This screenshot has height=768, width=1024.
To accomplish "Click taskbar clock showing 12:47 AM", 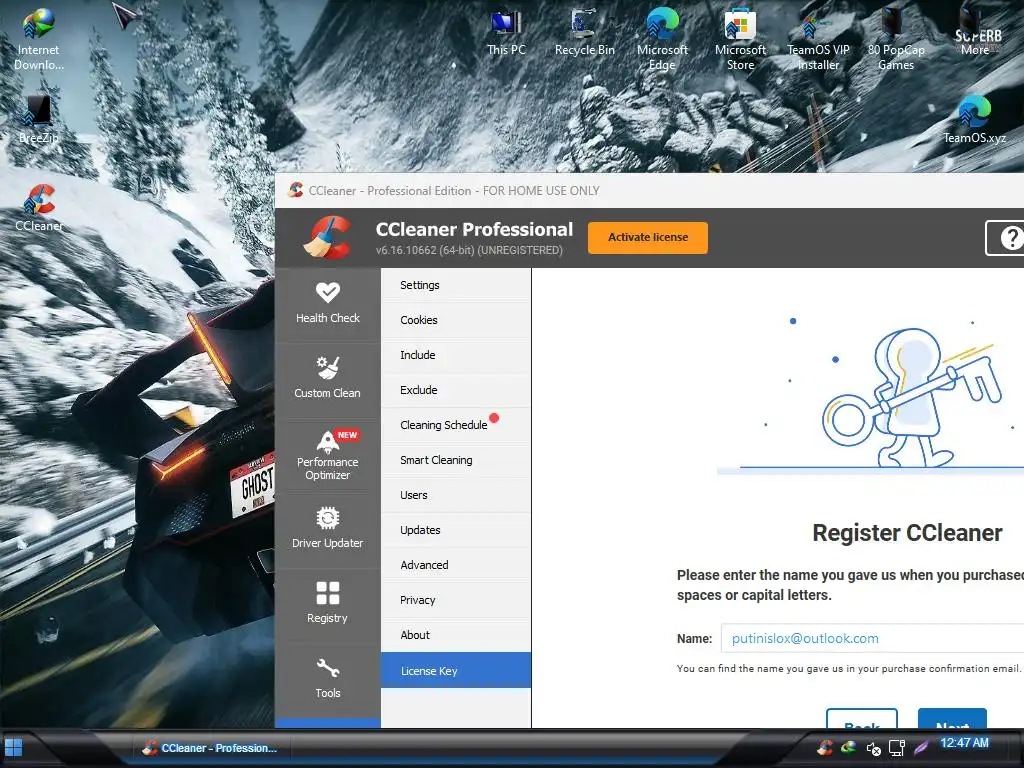I will [965, 743].
